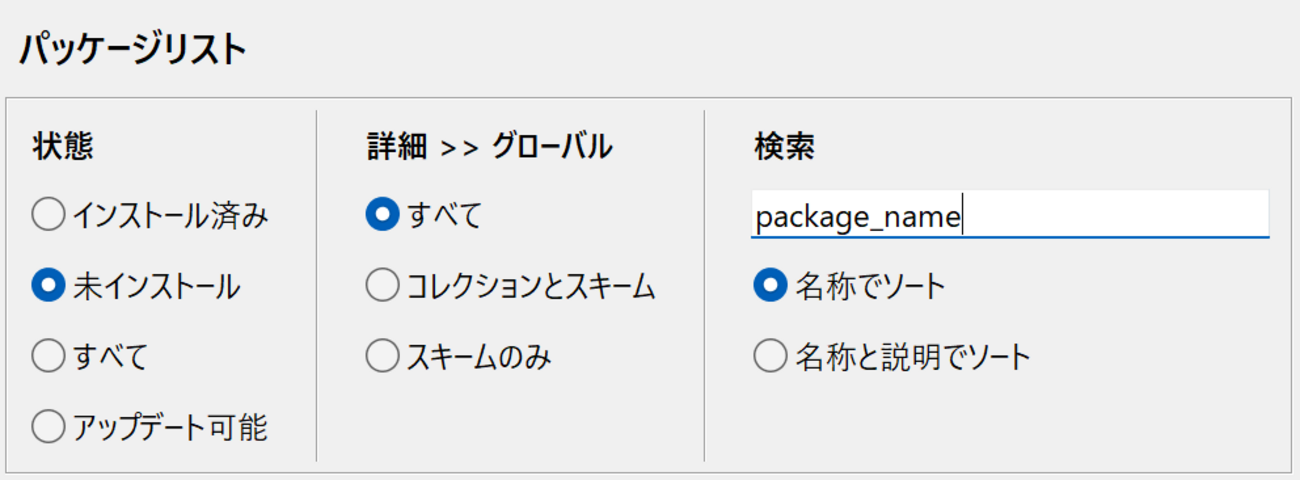Viewport: 1300px width, 480px height.
Task: Click the package_name search field
Action: click(x=1010, y=215)
